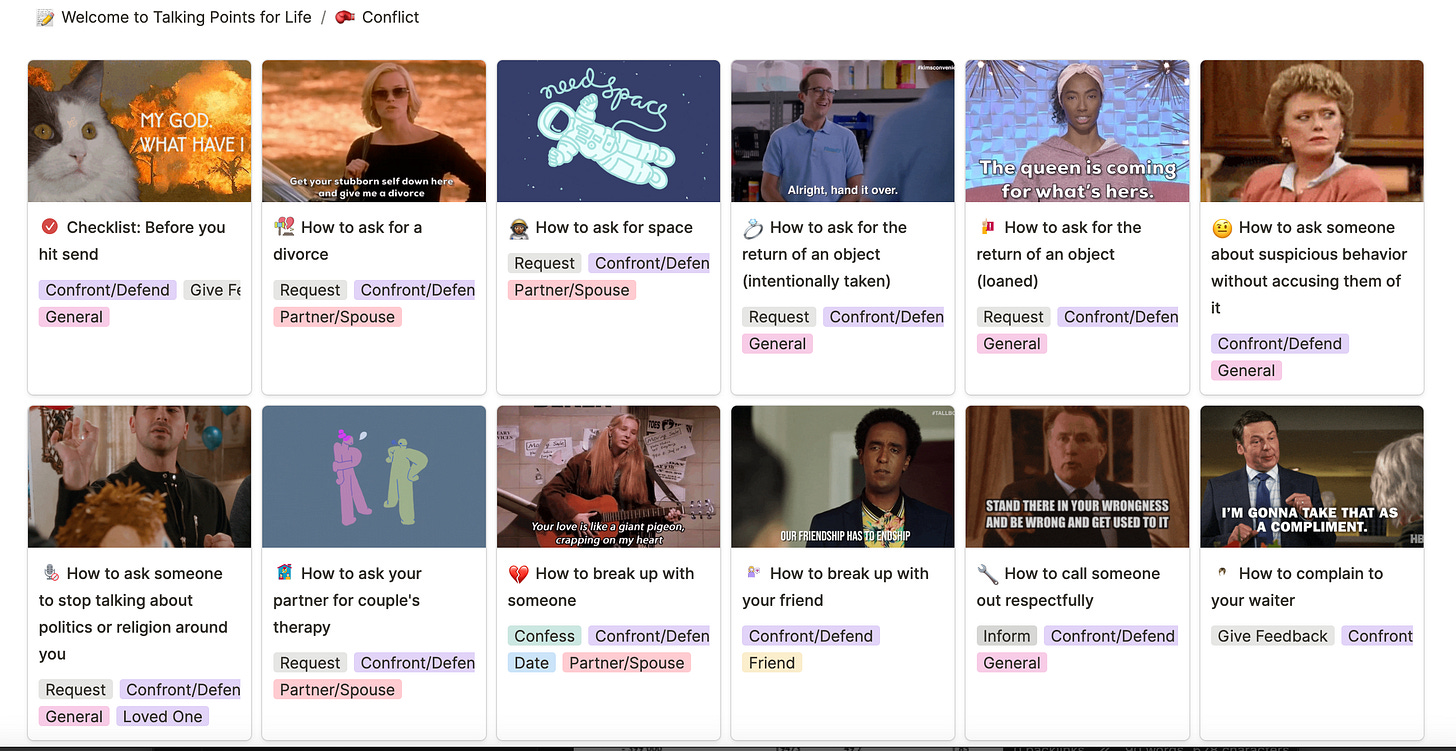
Task: Click the microphone icon on politics or religion card
Action: point(49,573)
